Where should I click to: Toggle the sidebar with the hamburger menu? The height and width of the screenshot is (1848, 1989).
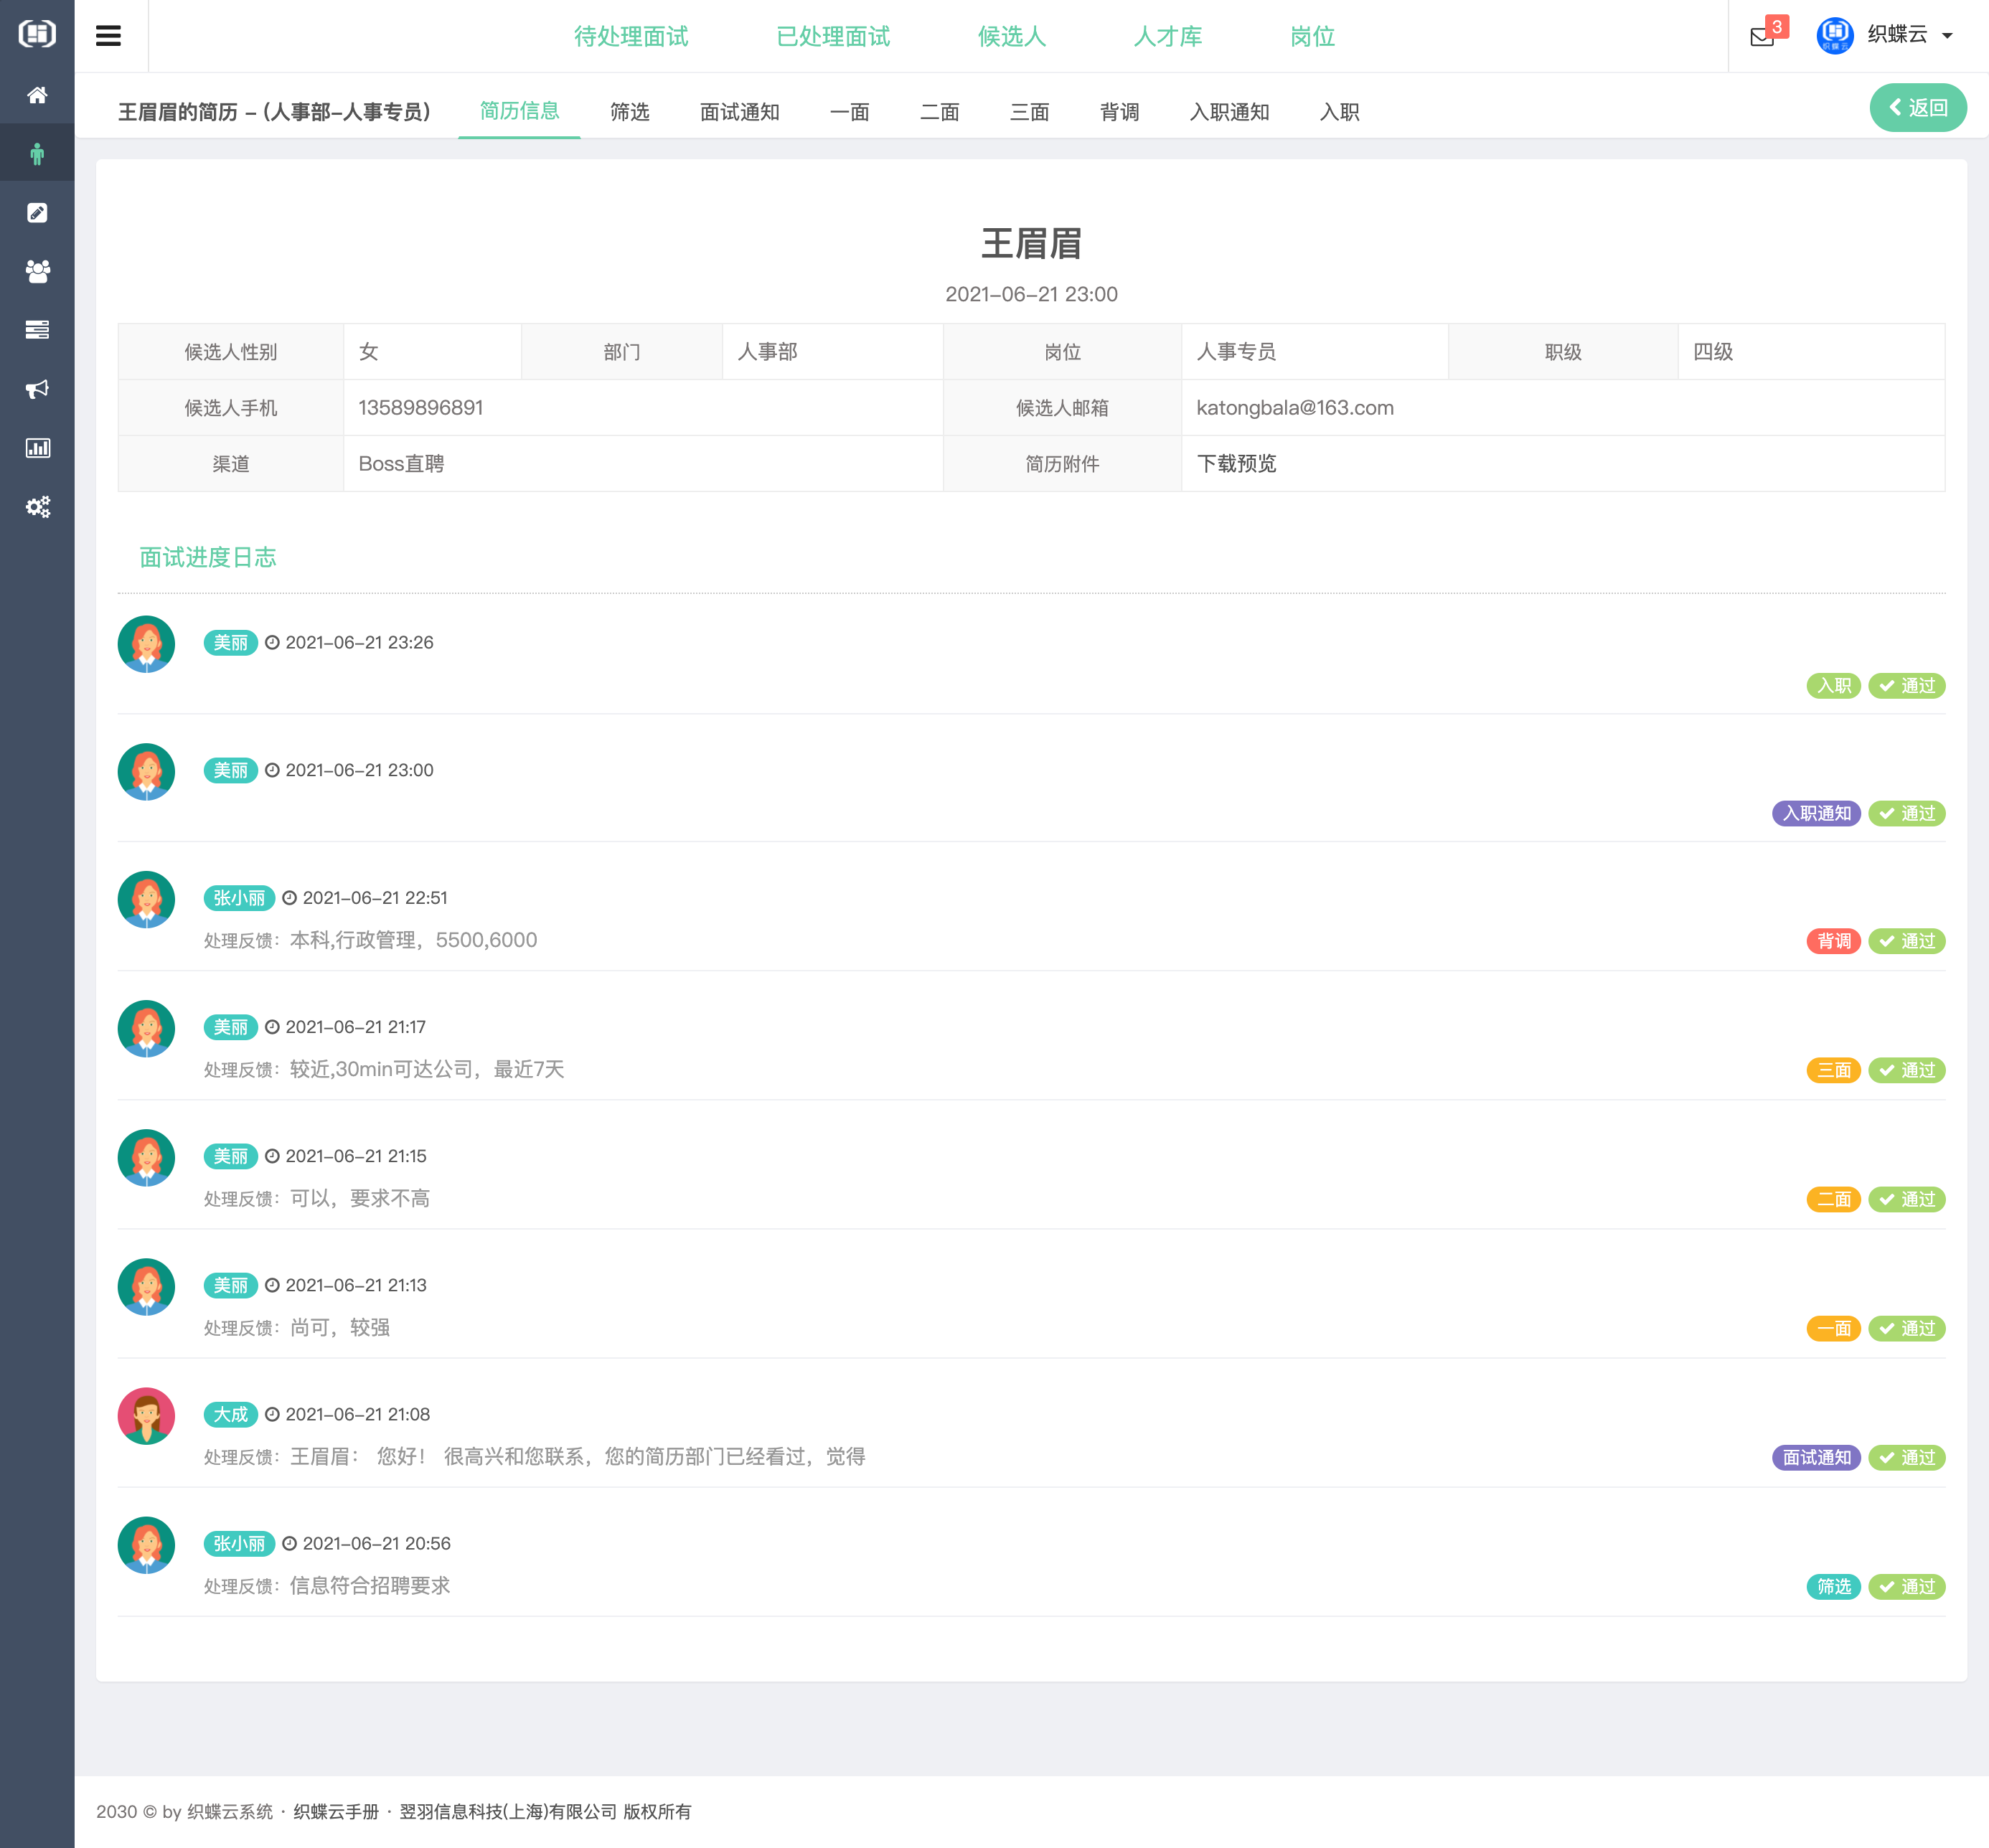point(109,35)
